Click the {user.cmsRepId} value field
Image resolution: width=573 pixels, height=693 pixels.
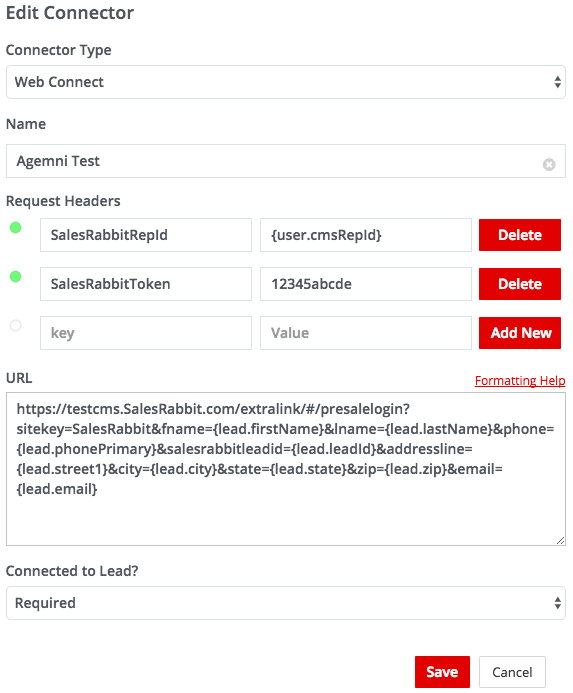(x=366, y=235)
